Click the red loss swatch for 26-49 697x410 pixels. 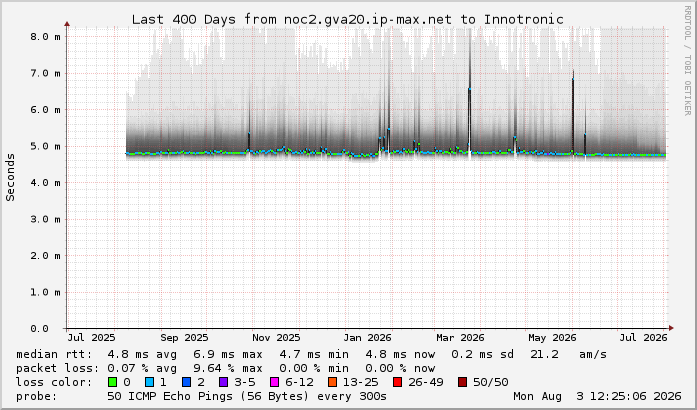pos(397,382)
